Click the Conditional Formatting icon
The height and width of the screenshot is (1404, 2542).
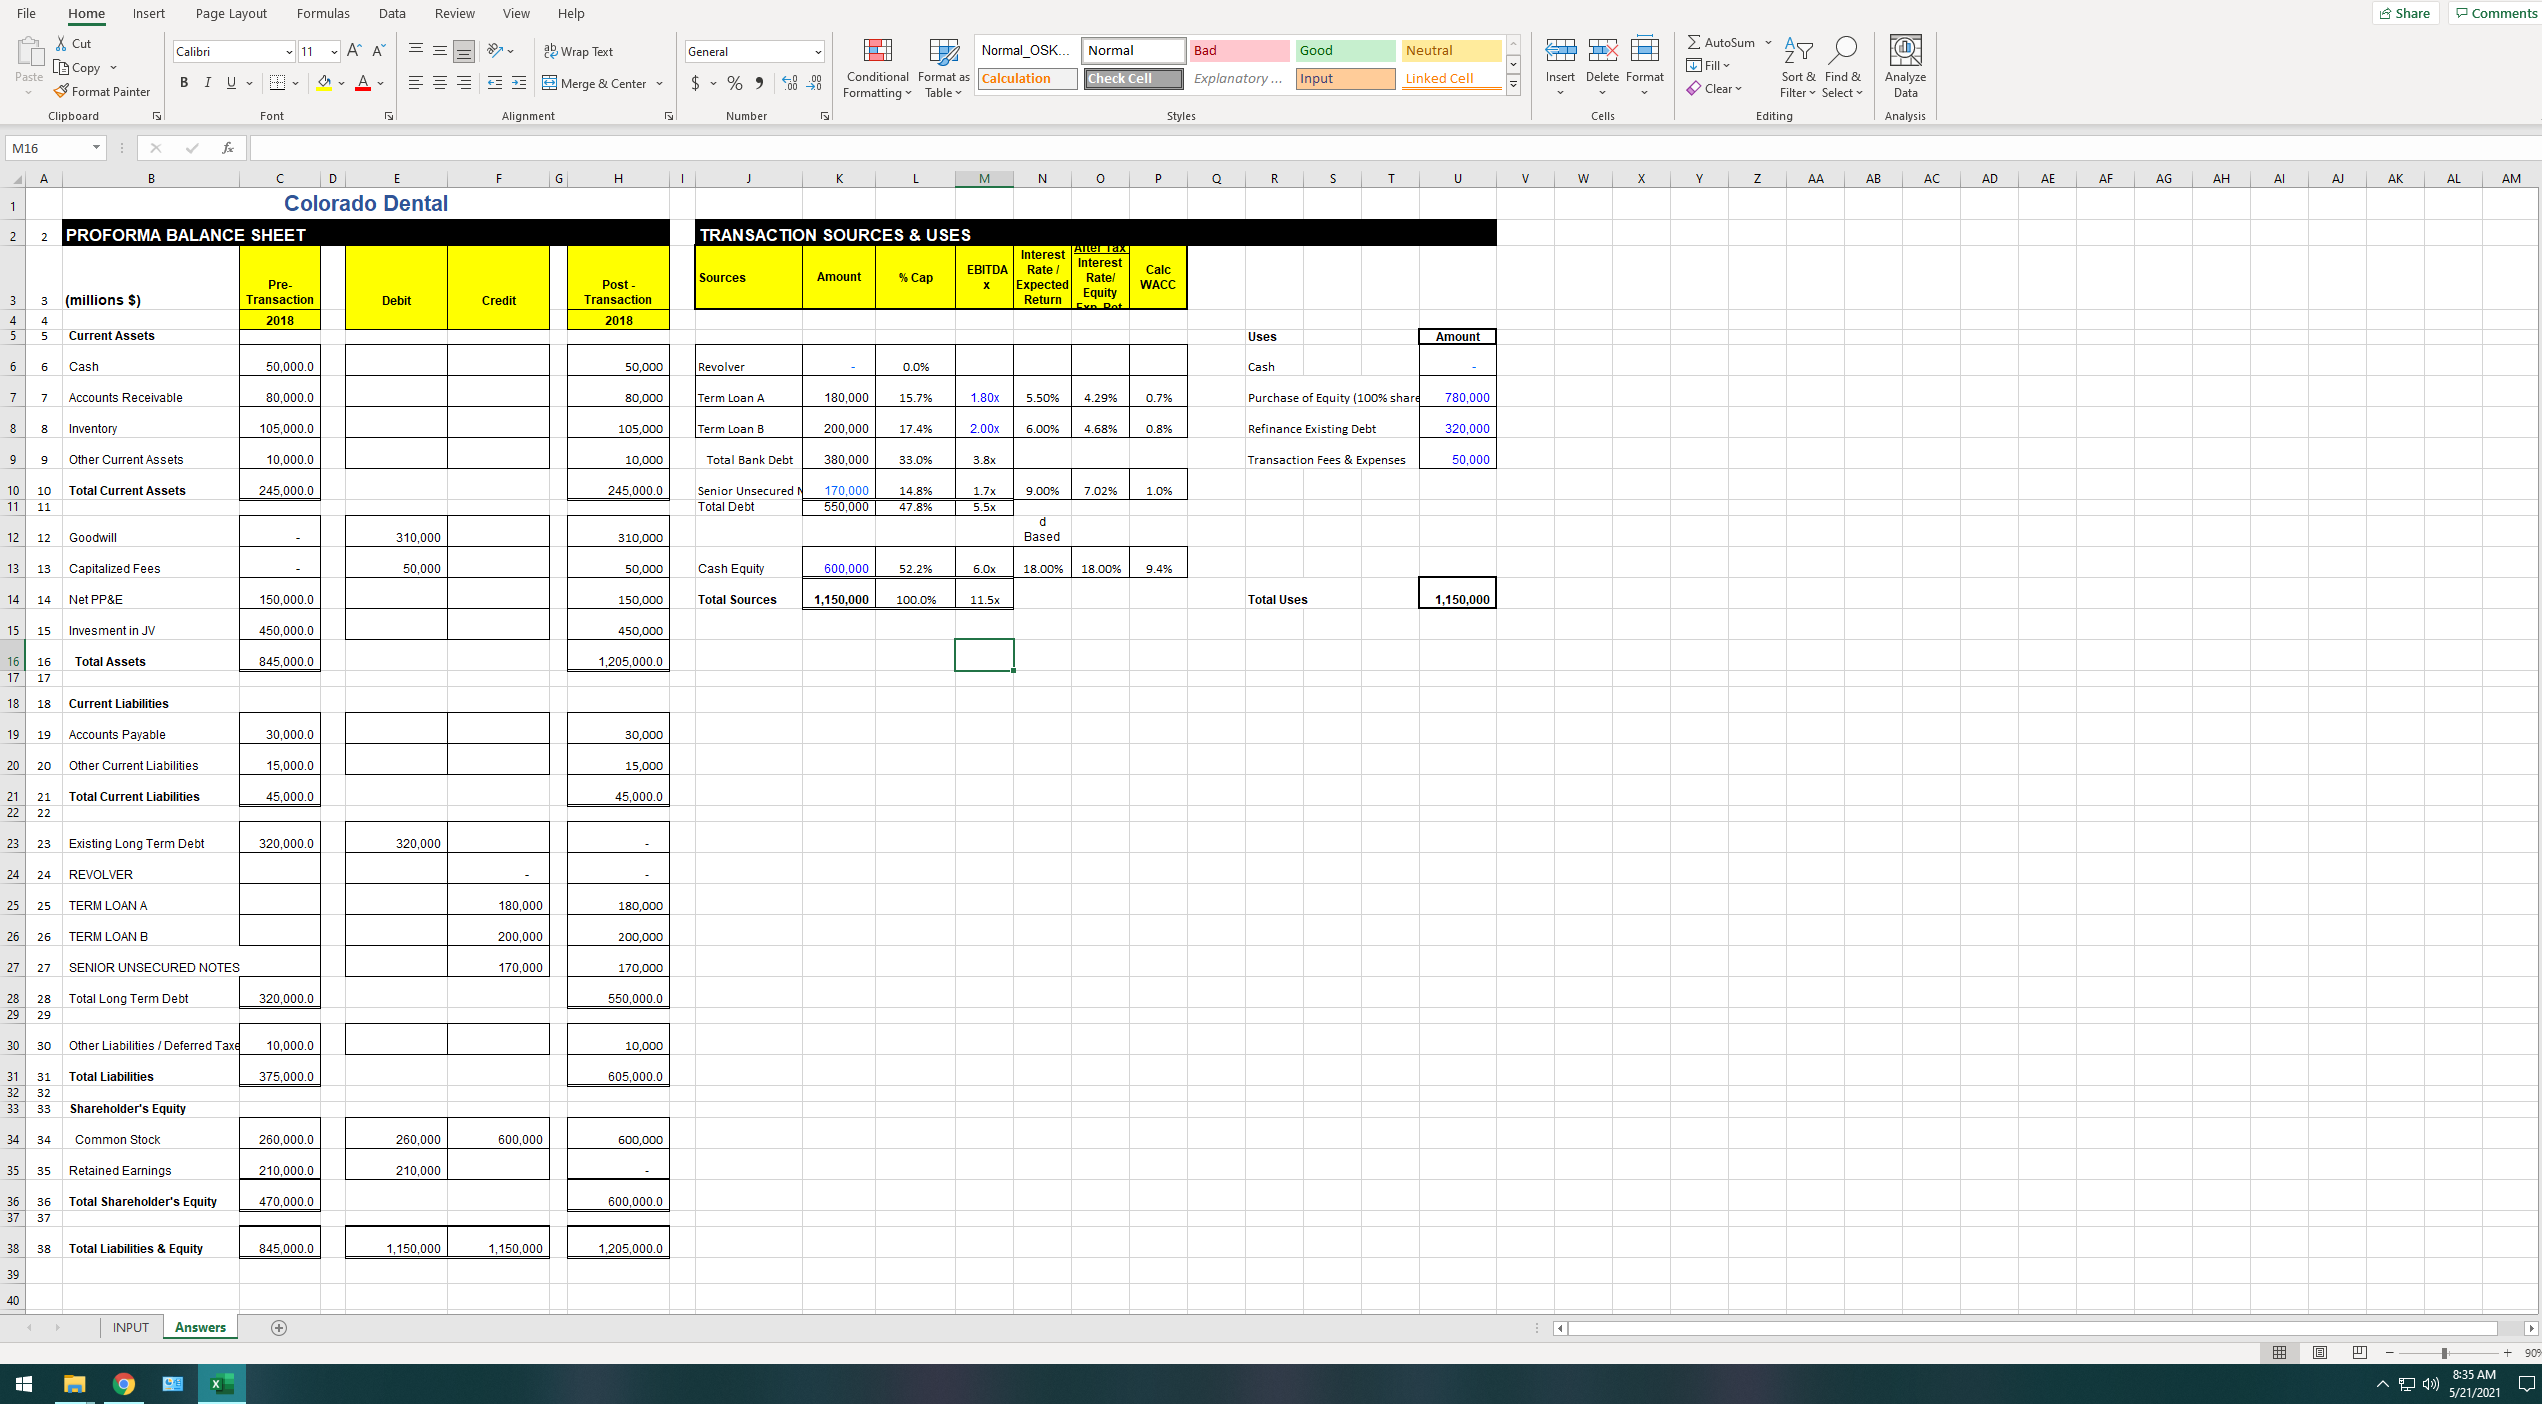(x=877, y=52)
